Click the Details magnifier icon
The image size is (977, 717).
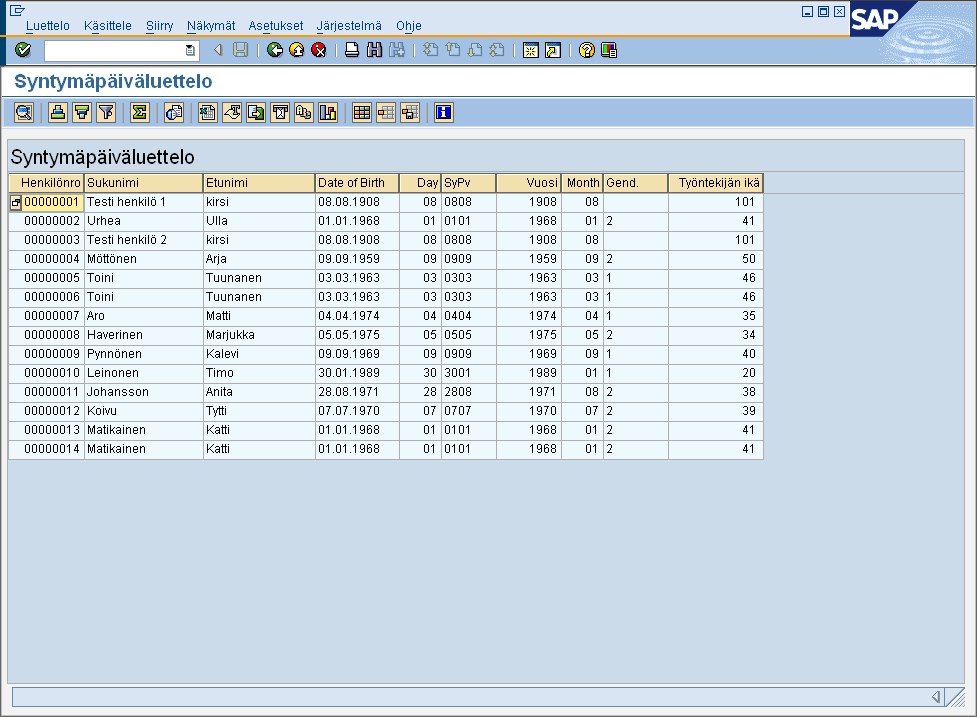[x=24, y=113]
